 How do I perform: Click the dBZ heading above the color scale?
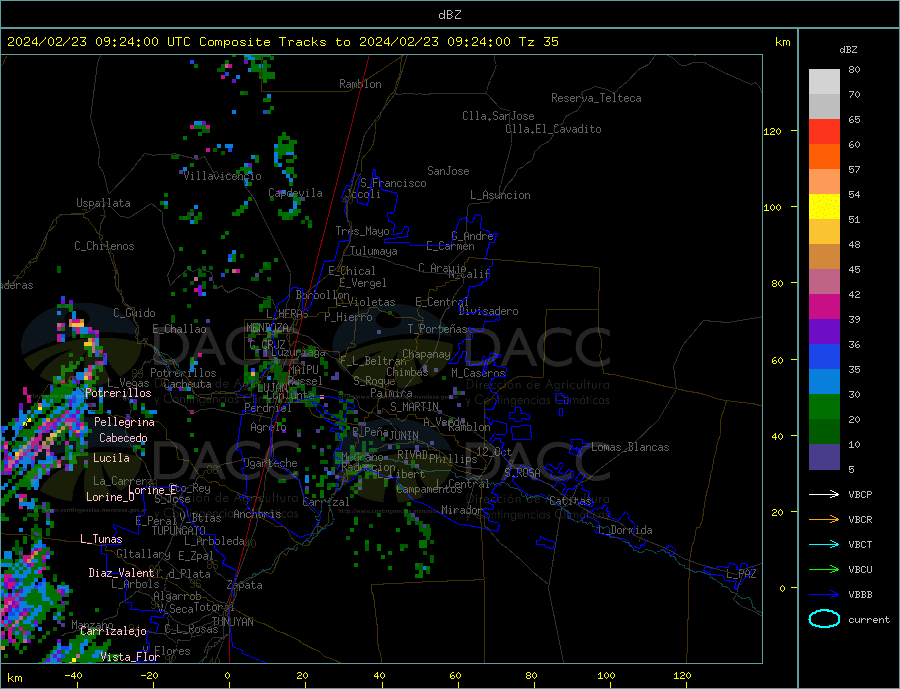tap(848, 50)
